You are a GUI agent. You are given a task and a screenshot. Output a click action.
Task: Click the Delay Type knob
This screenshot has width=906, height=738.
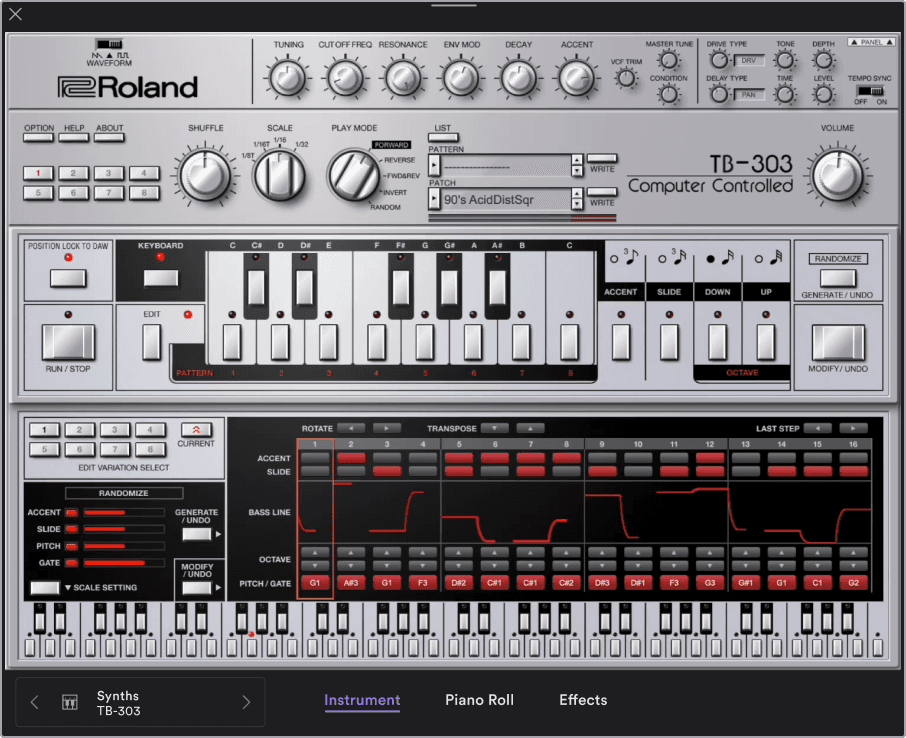coord(719,94)
